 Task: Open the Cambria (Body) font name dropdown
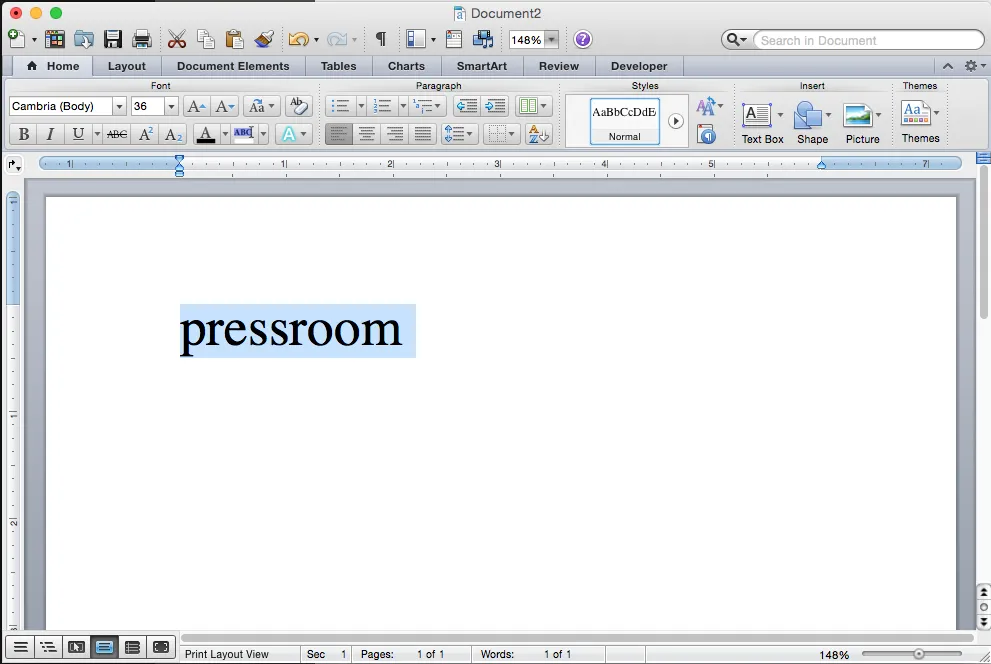pos(119,106)
